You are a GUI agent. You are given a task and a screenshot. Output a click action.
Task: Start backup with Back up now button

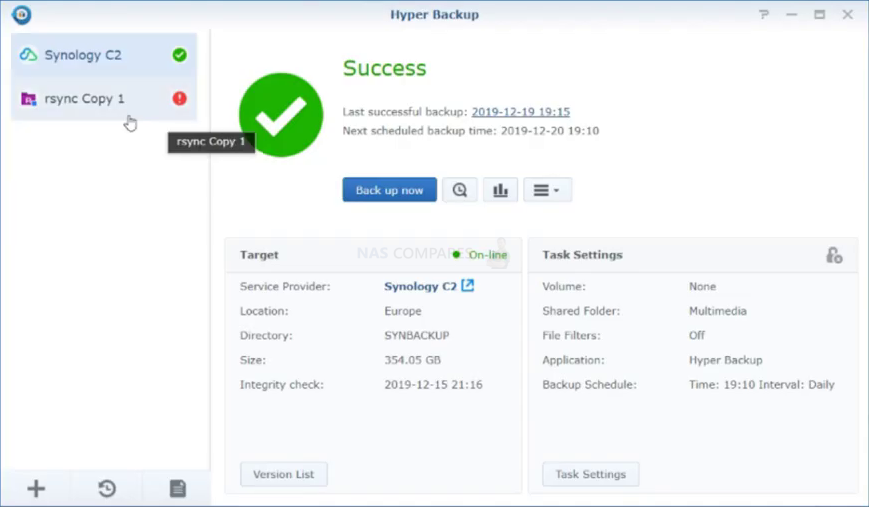pos(389,190)
